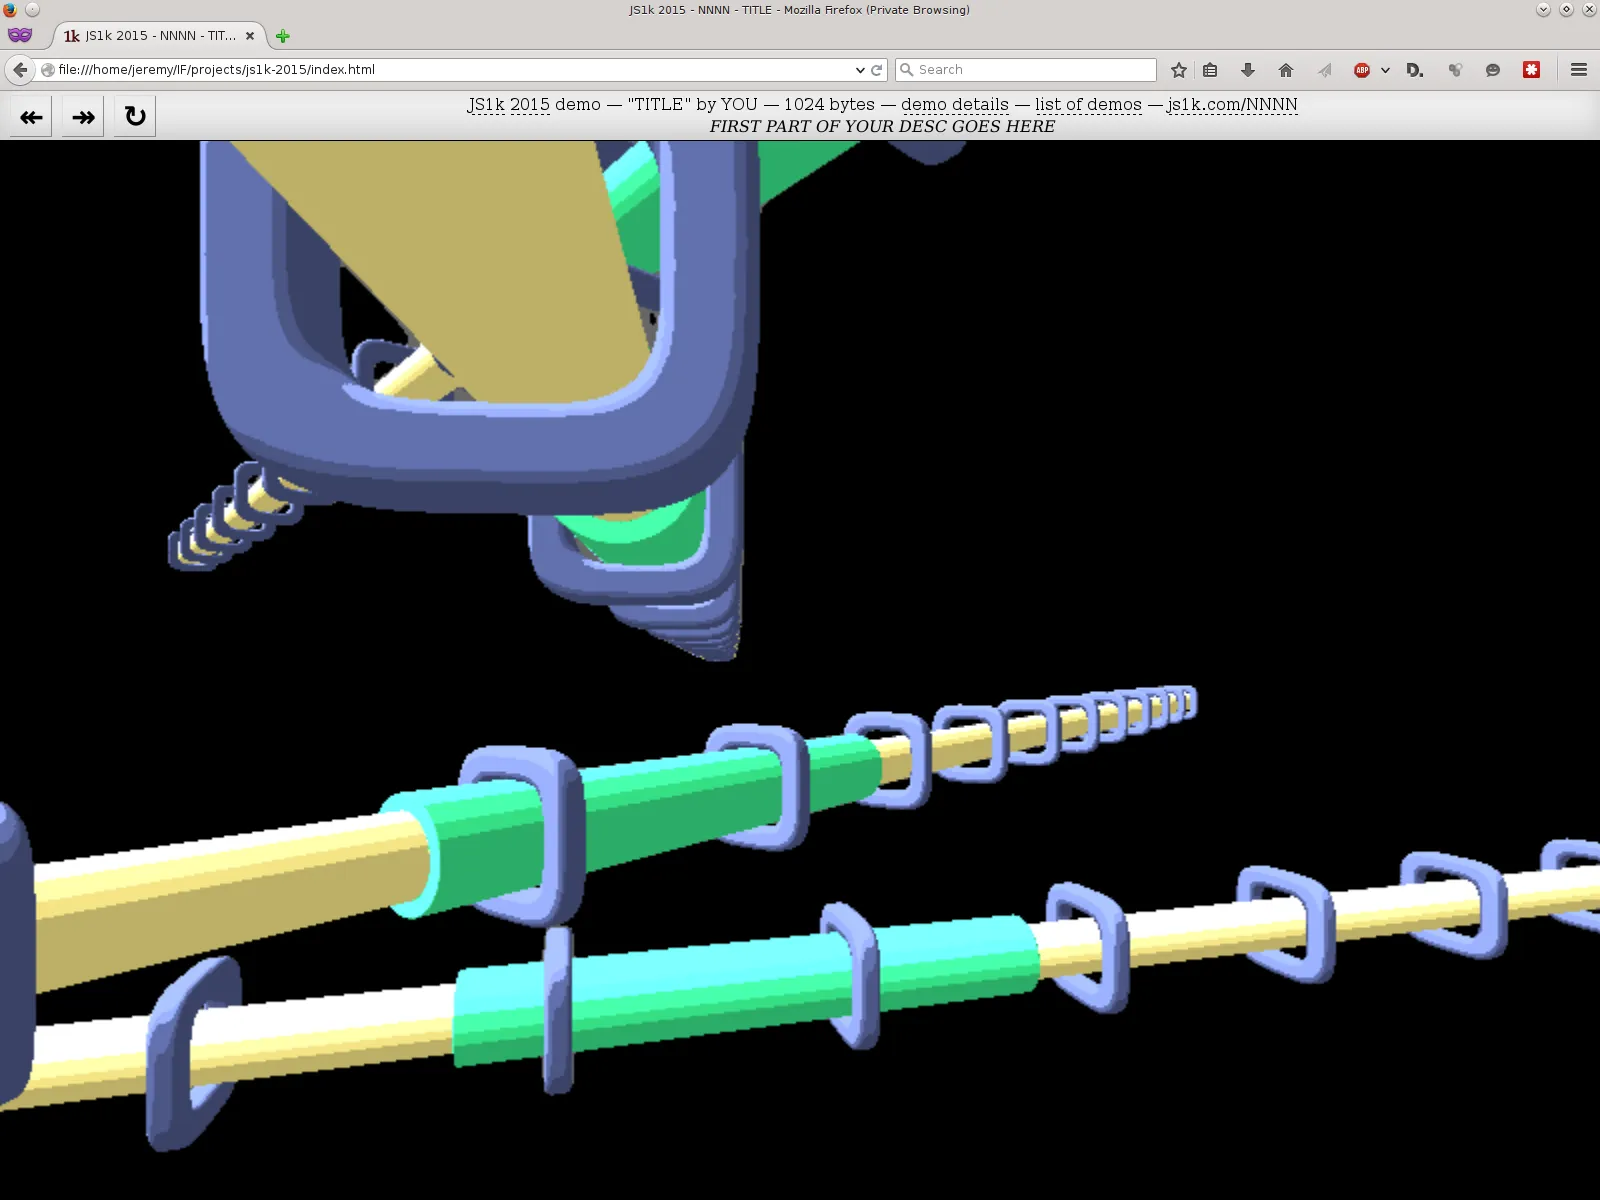Restart the demo with the reload button

coord(135,117)
